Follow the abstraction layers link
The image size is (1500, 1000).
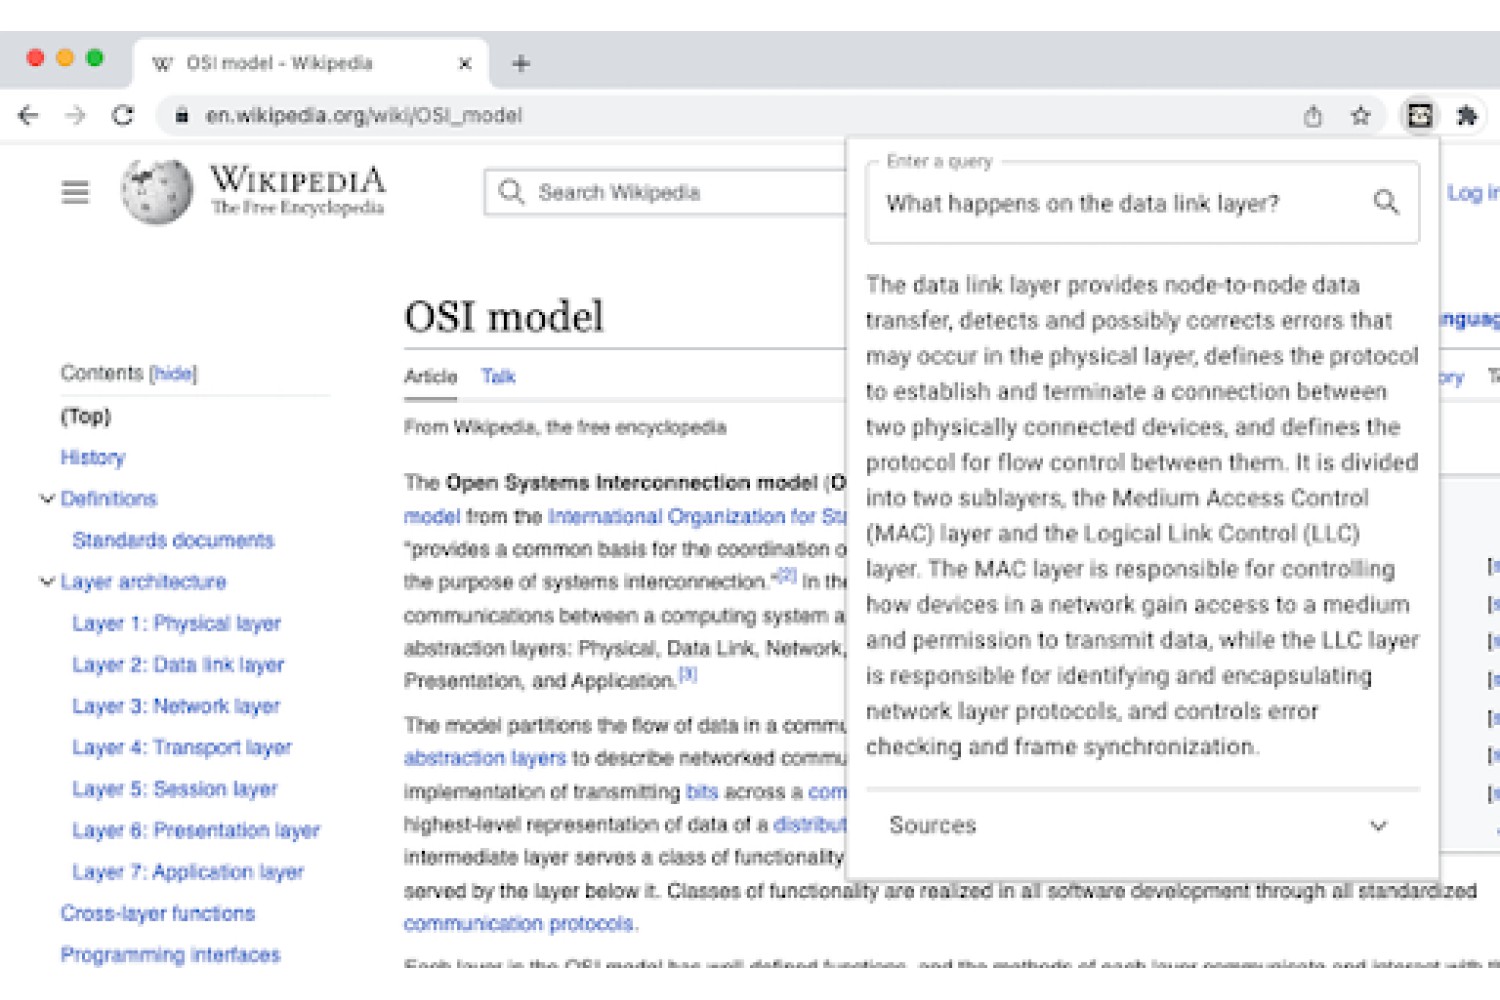click(x=485, y=758)
